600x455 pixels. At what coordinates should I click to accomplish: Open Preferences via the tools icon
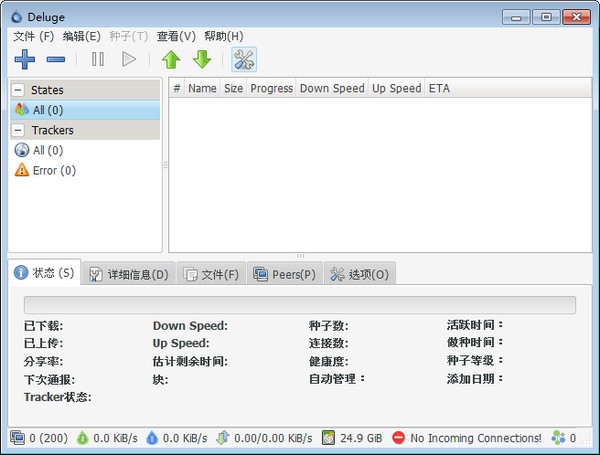(x=244, y=59)
